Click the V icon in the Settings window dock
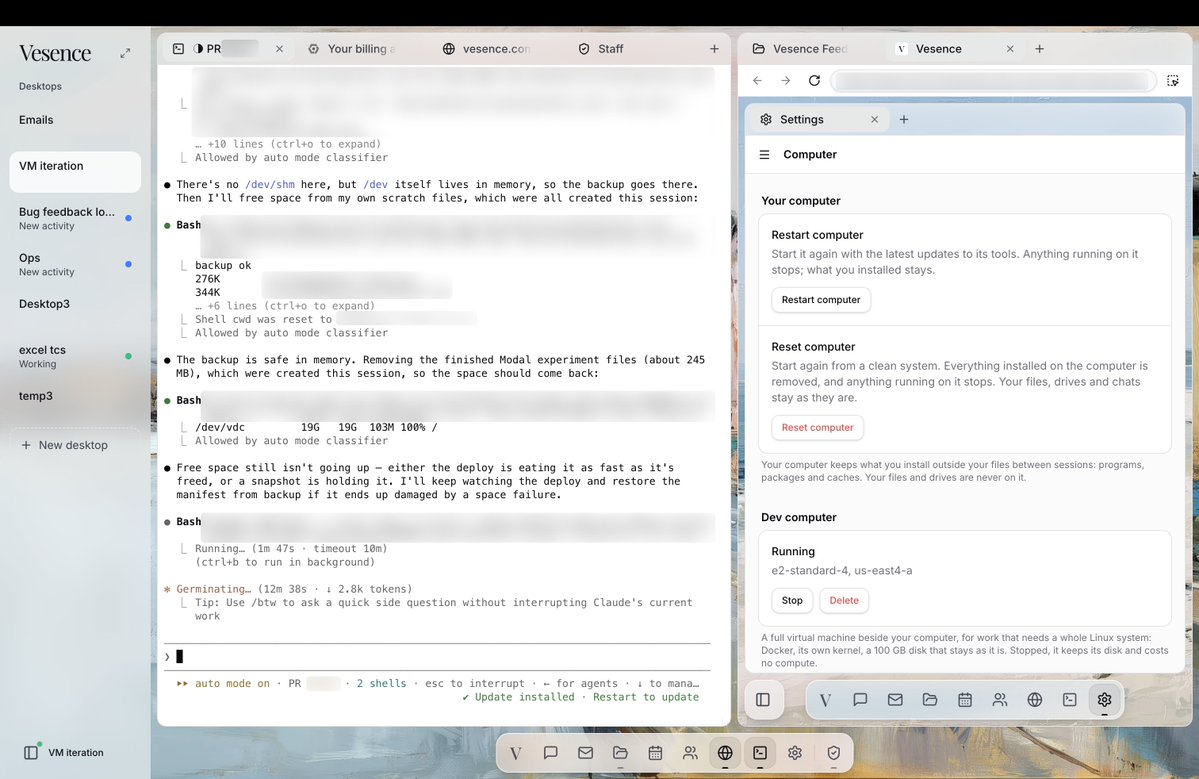Viewport: 1199px width, 779px height. click(825, 699)
